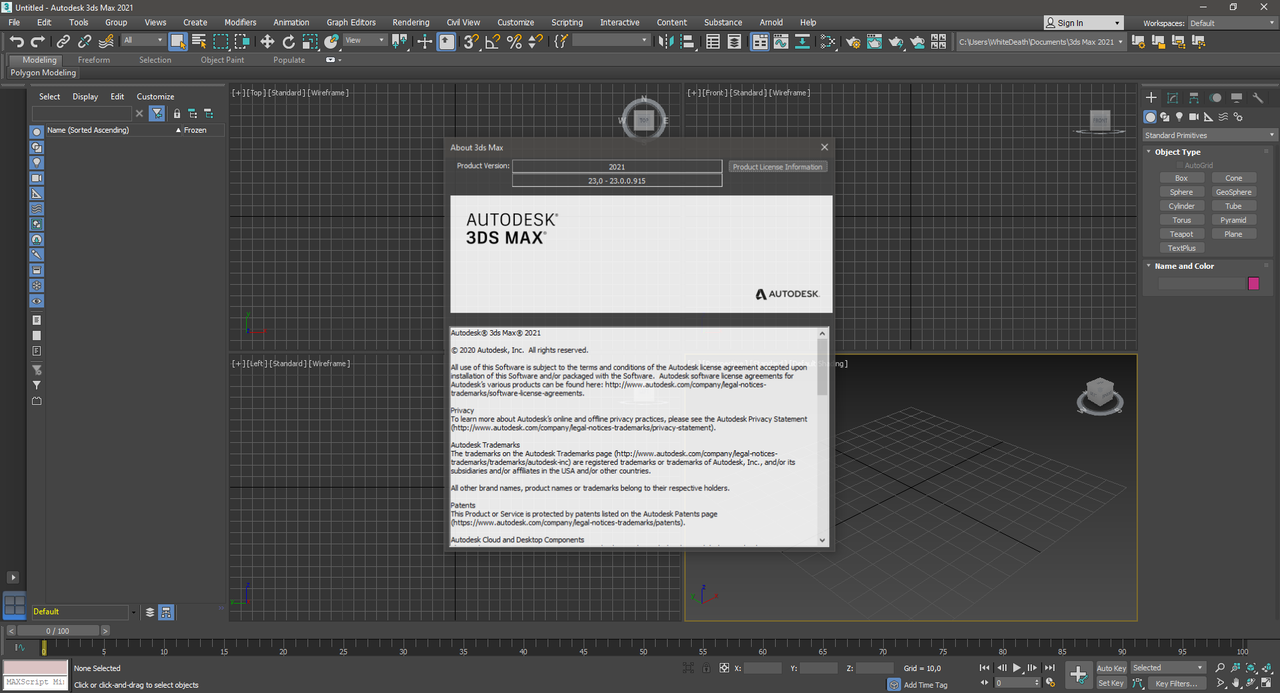The width and height of the screenshot is (1280, 693).
Task: Open the Scripting menu
Action: pos(567,22)
